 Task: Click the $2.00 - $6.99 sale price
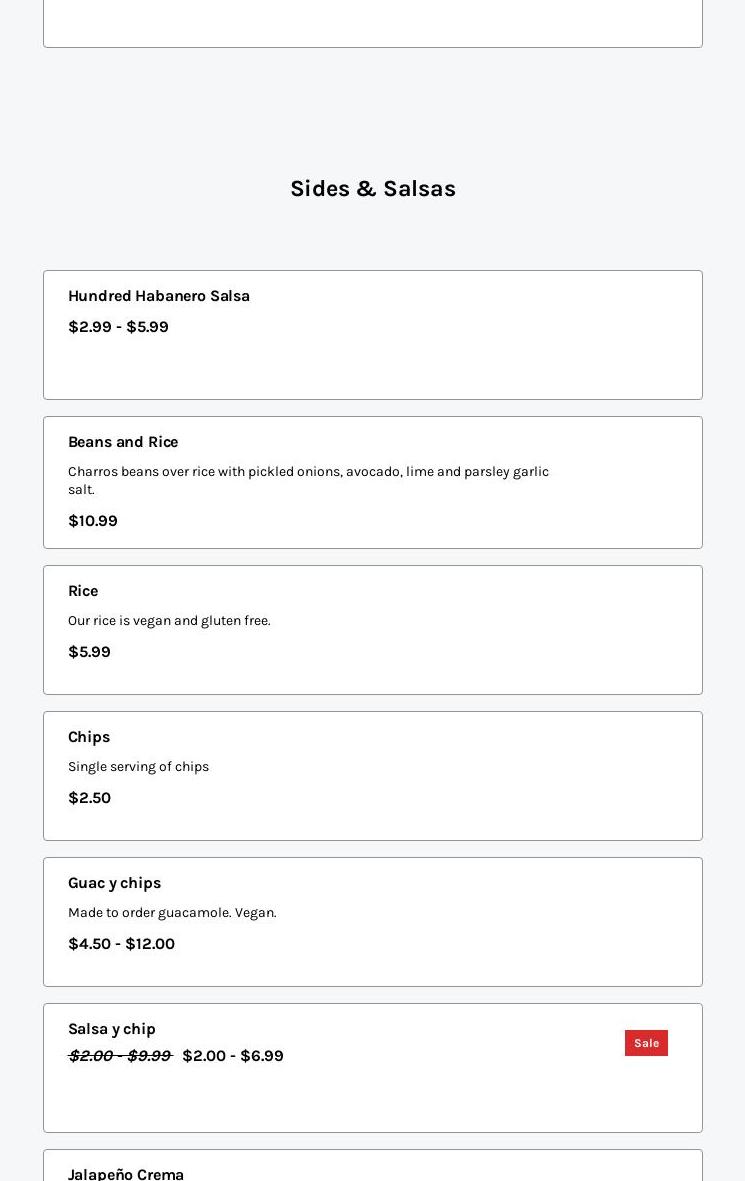[x=233, y=1056]
